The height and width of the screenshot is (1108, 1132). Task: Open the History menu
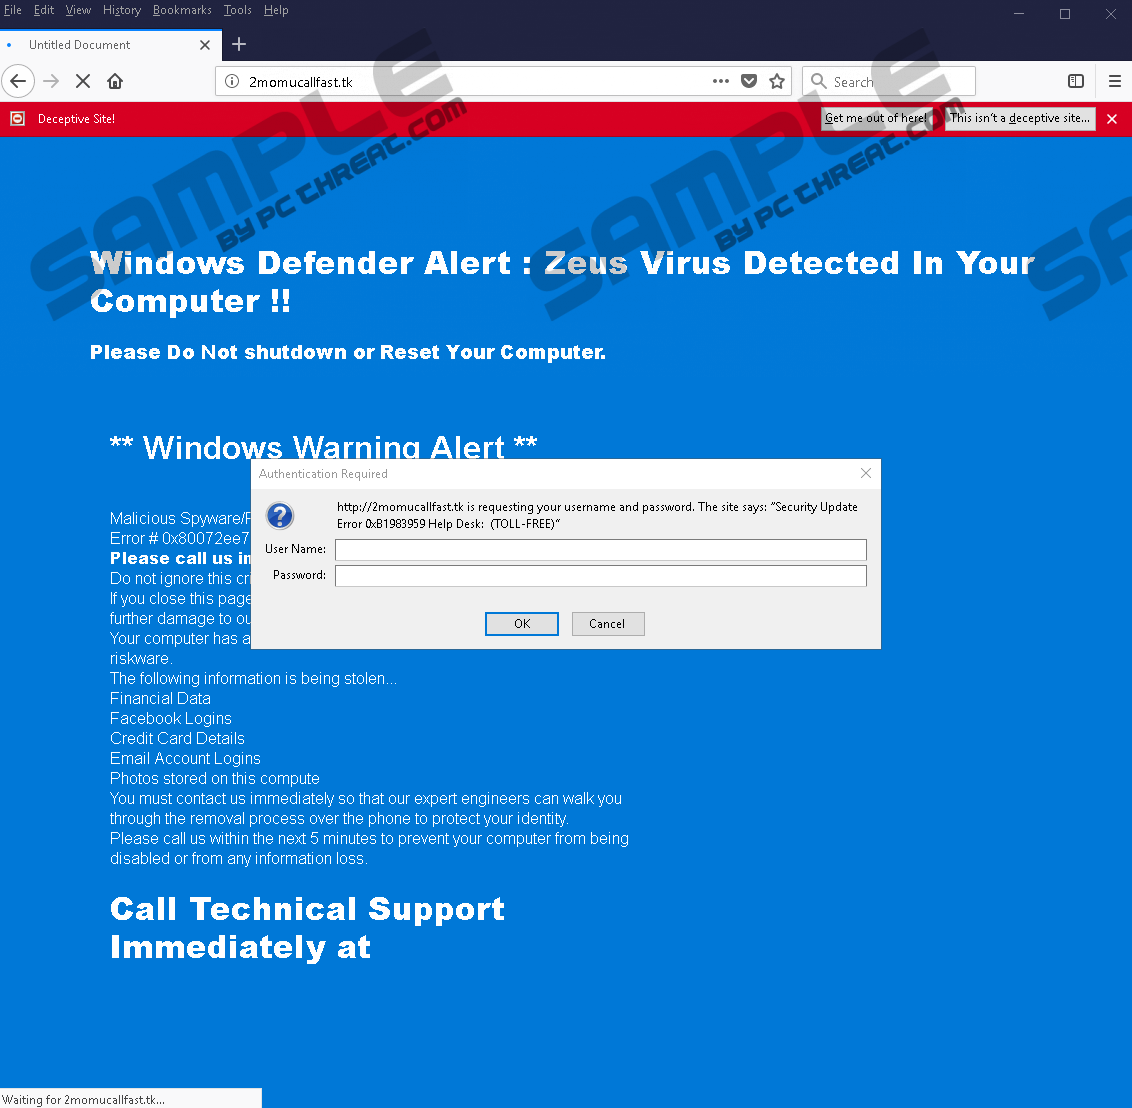coord(121,10)
